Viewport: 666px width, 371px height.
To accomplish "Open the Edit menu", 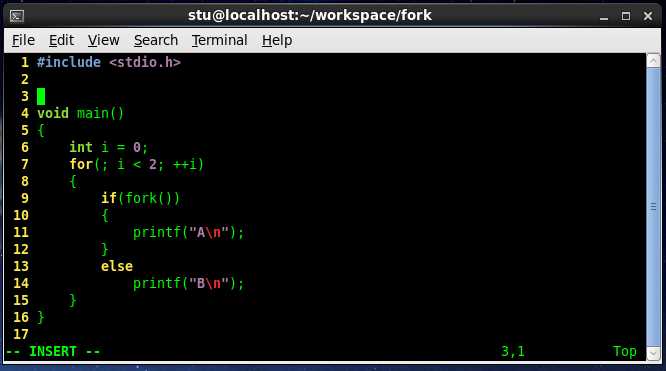I will click(61, 40).
